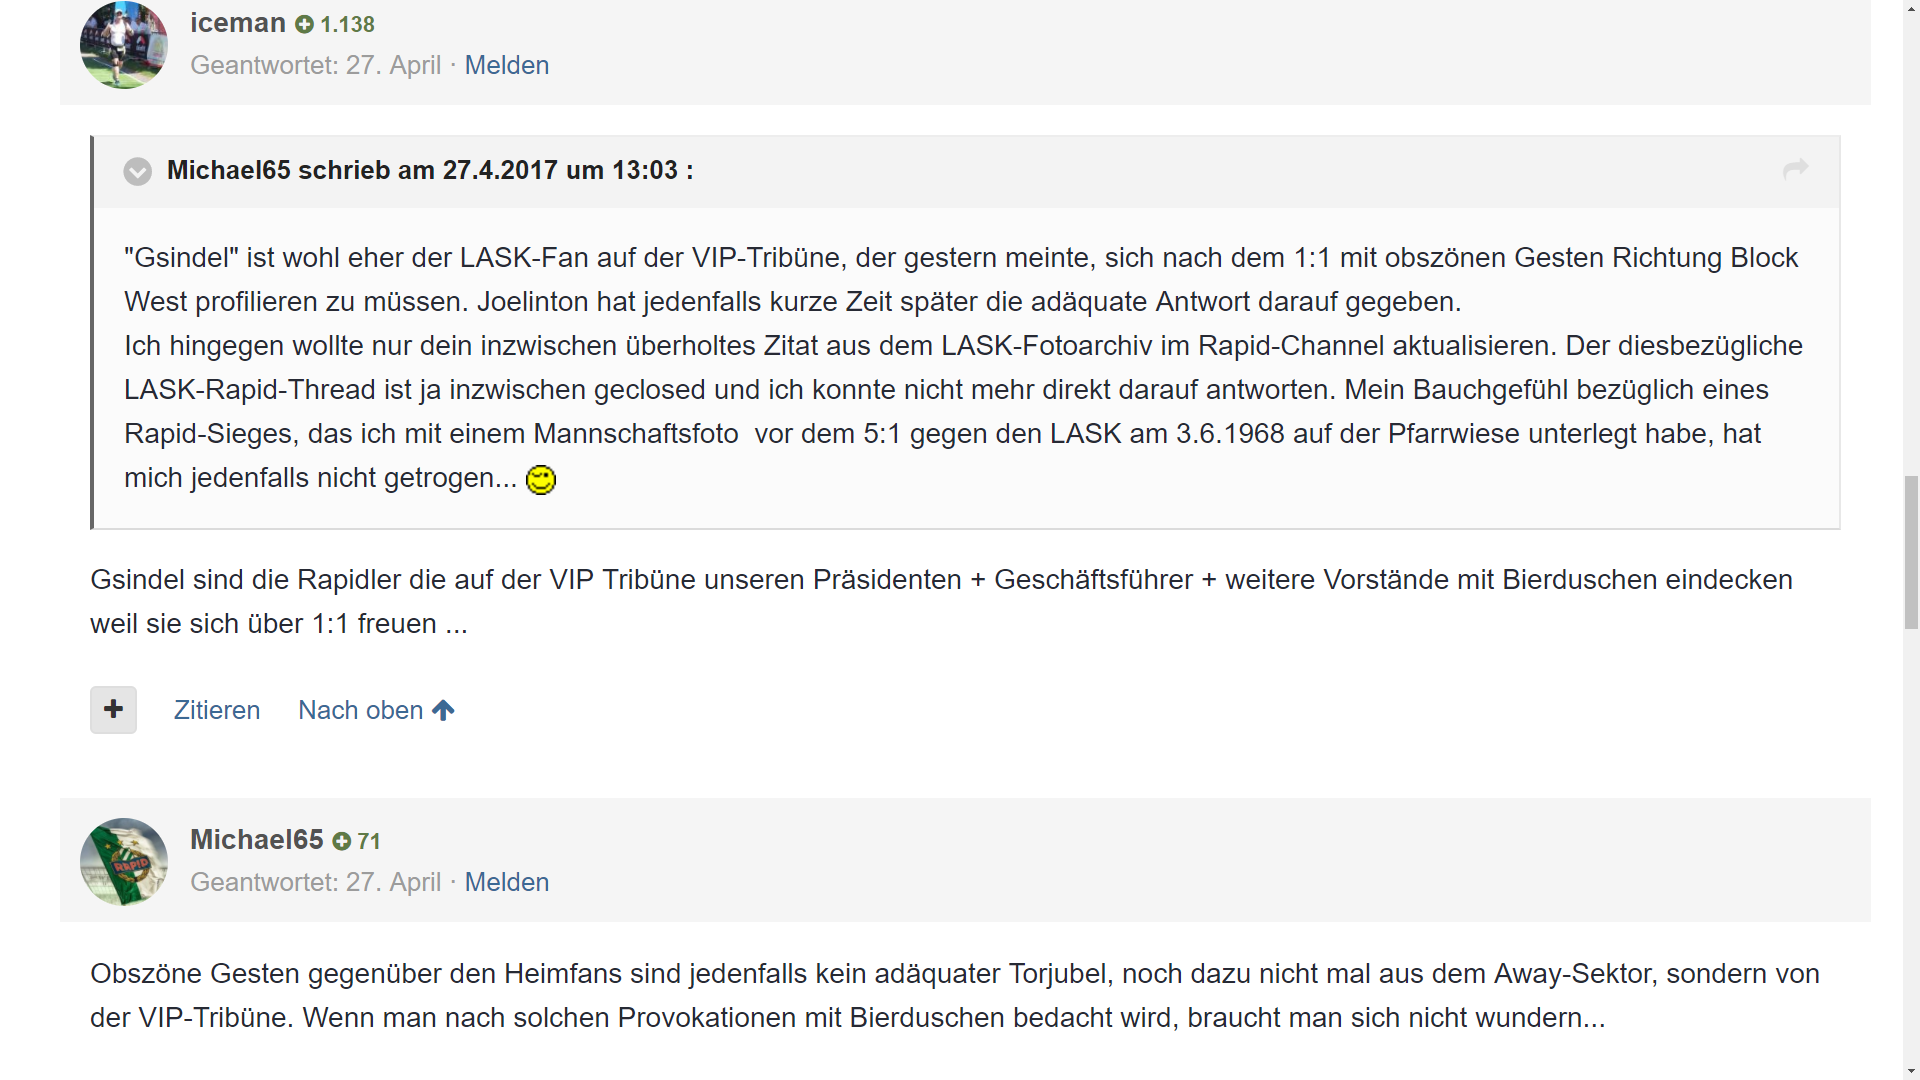Click iceman's 'Geantwortet: 27. April' timestamp
1920x1080 pixels.
click(315, 65)
